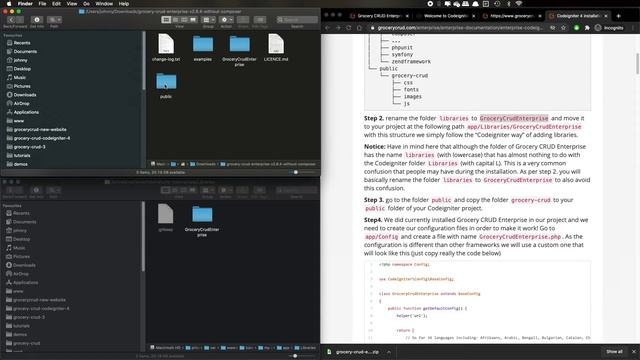This screenshot has width=640, height=360.
Task: Switch to icon view in top Finder toolbar
Action: (166, 20)
